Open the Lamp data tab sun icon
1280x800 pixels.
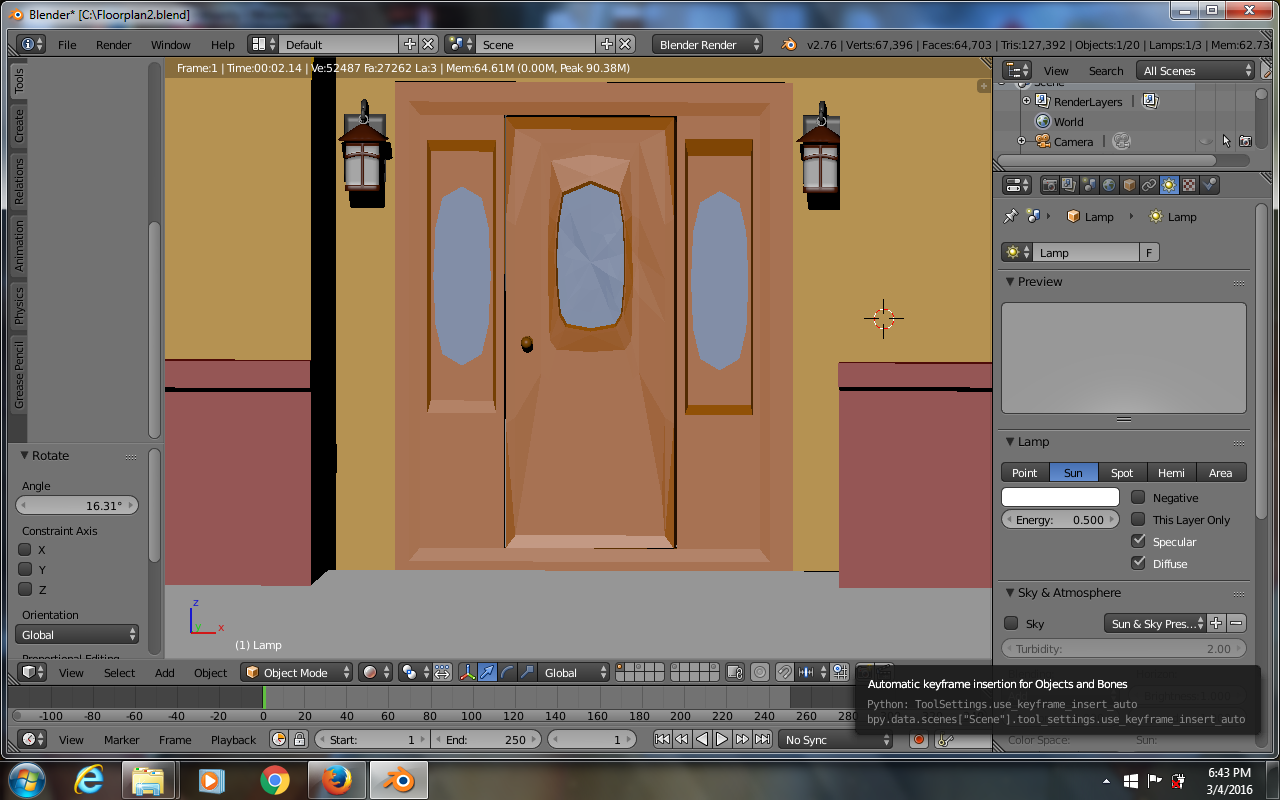pyautogui.click(x=1169, y=185)
